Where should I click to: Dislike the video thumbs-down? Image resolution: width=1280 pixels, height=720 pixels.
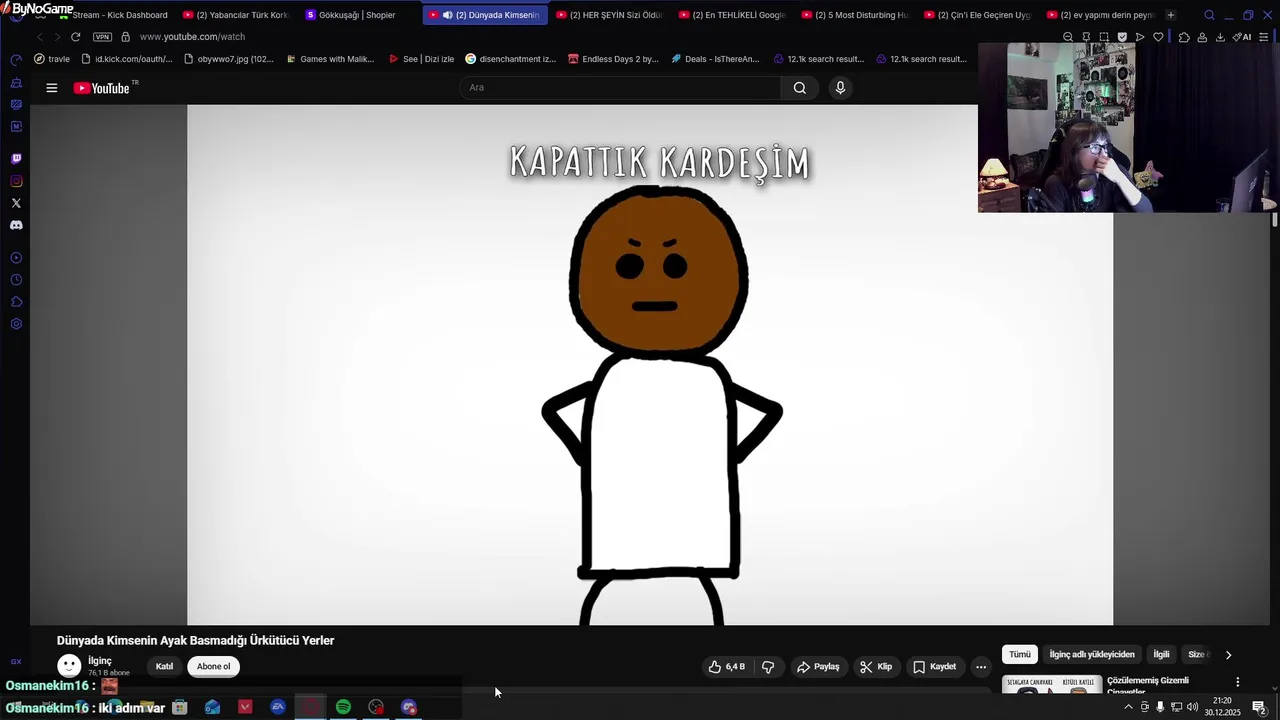tap(768, 666)
